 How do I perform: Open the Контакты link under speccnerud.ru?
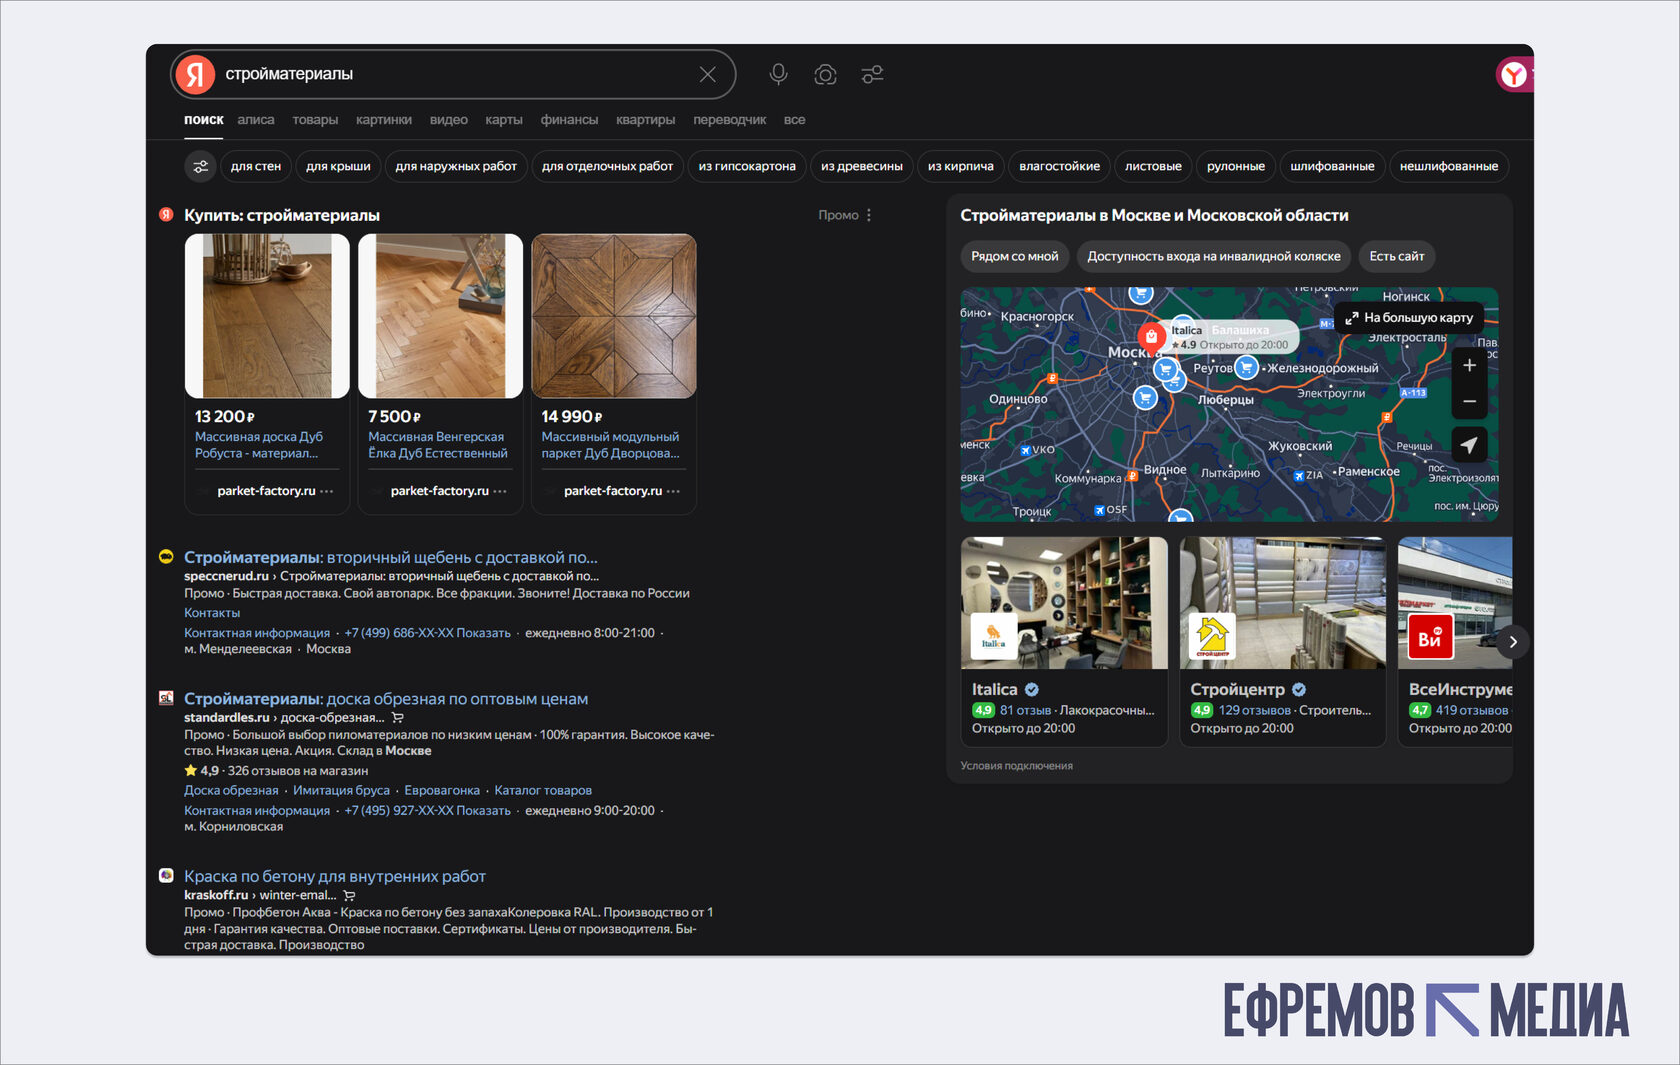pyautogui.click(x=212, y=613)
